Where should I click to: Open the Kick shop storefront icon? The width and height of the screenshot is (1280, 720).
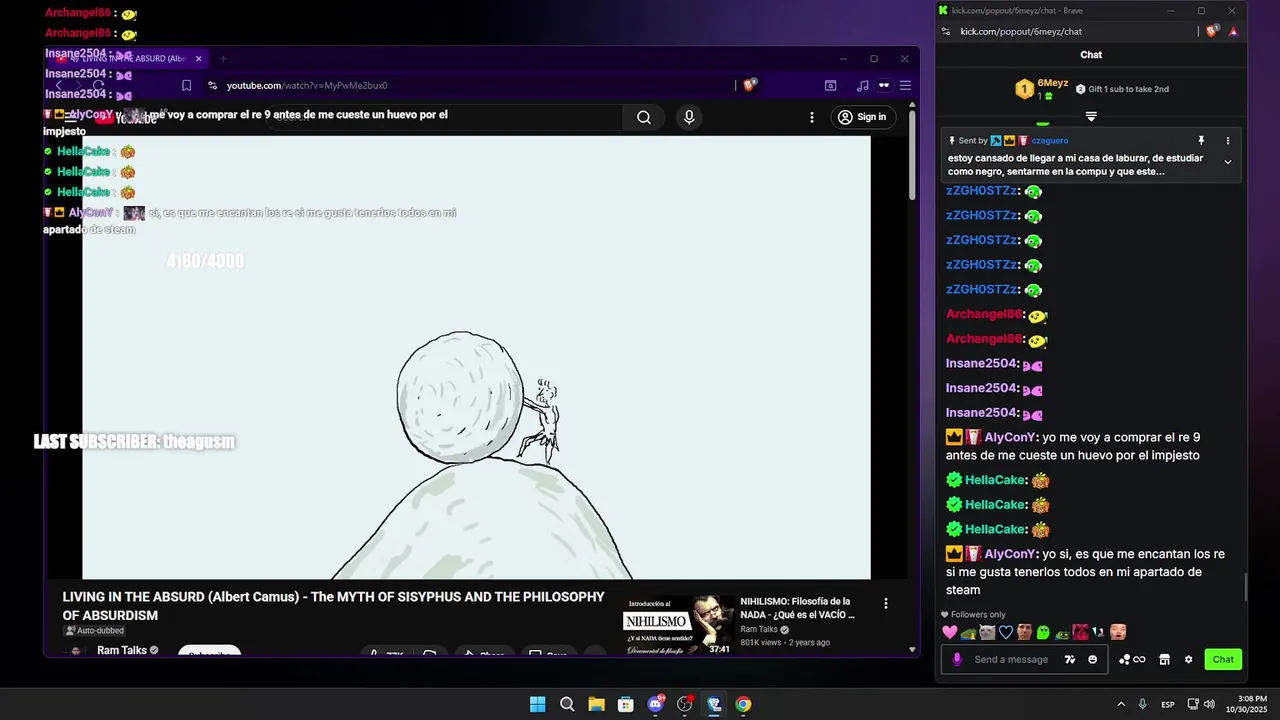point(1164,659)
